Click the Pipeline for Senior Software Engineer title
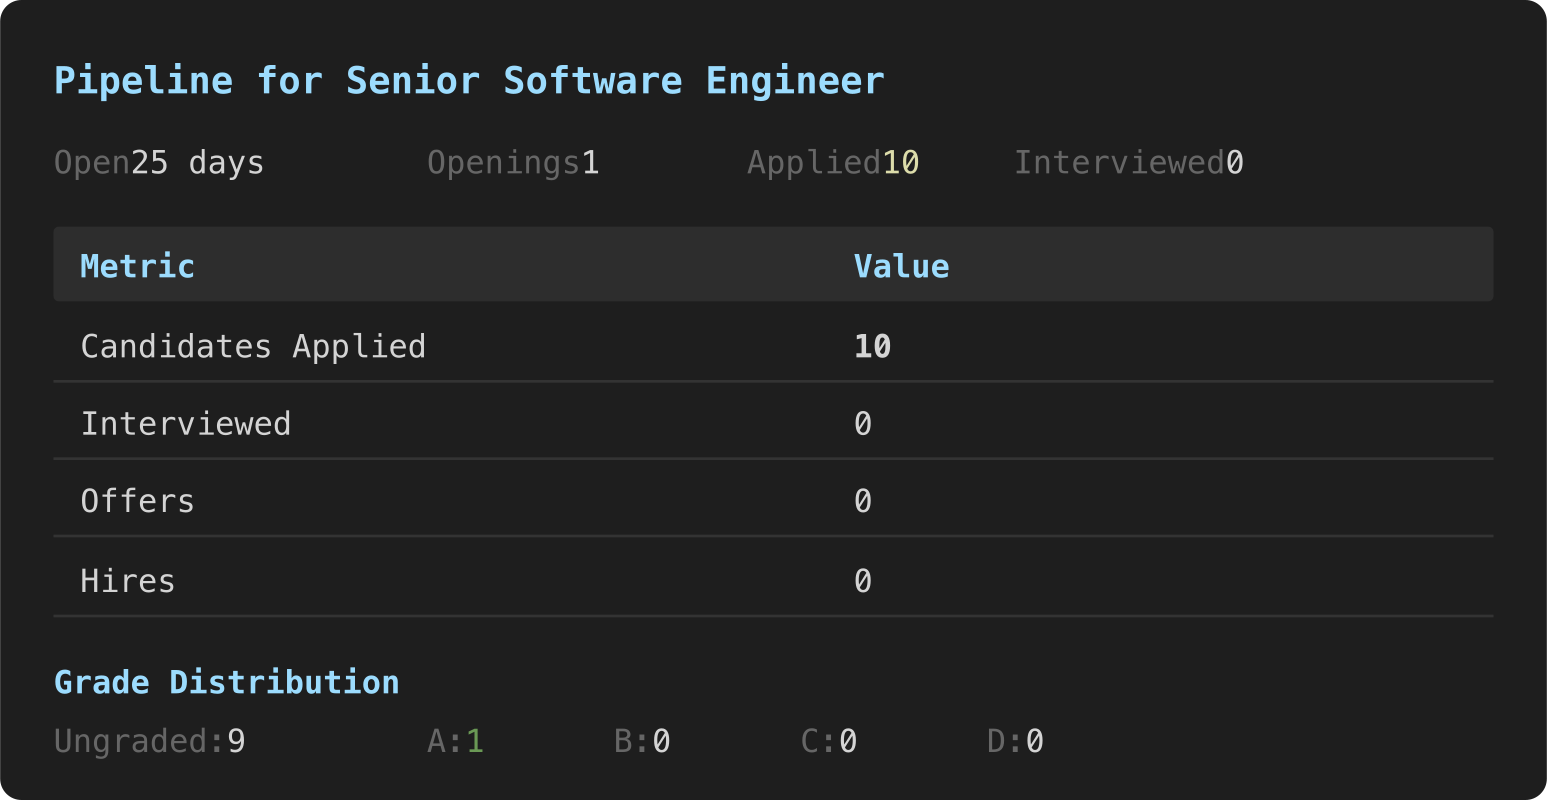The height and width of the screenshot is (800, 1547). pyautogui.click(x=469, y=81)
